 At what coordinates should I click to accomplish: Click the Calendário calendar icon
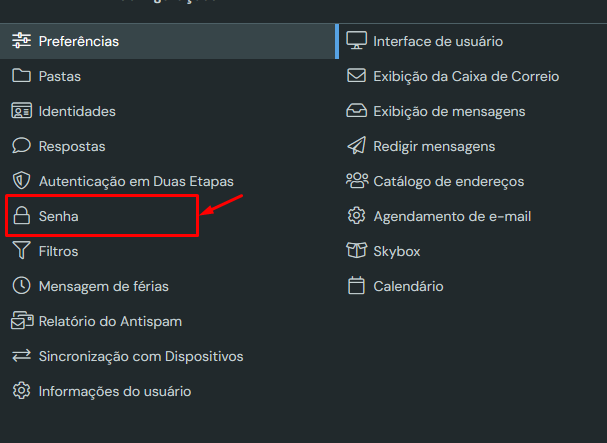click(356, 286)
